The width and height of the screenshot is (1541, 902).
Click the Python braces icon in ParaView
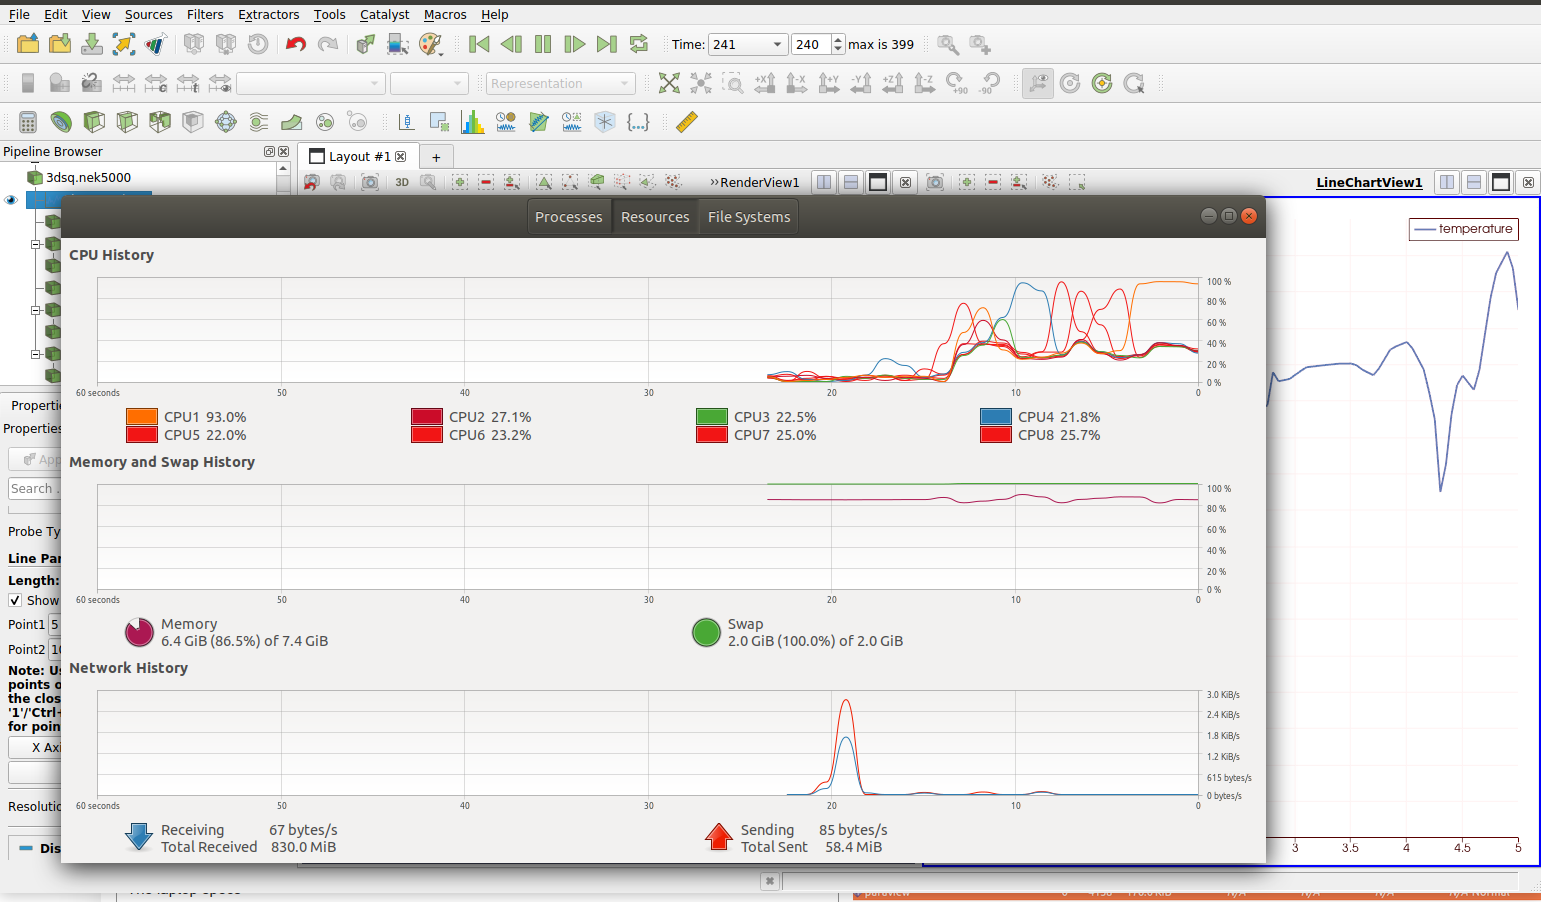coord(638,122)
